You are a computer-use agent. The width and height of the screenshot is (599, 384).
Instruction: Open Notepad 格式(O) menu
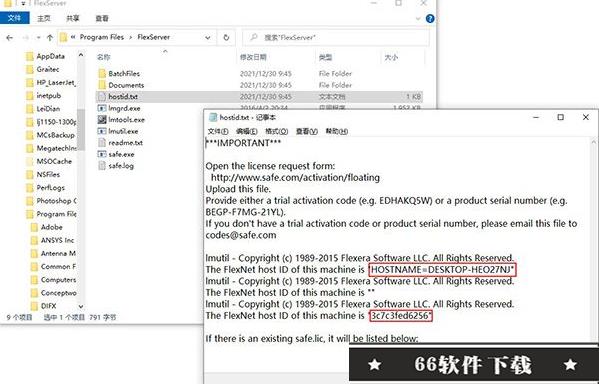coord(277,131)
